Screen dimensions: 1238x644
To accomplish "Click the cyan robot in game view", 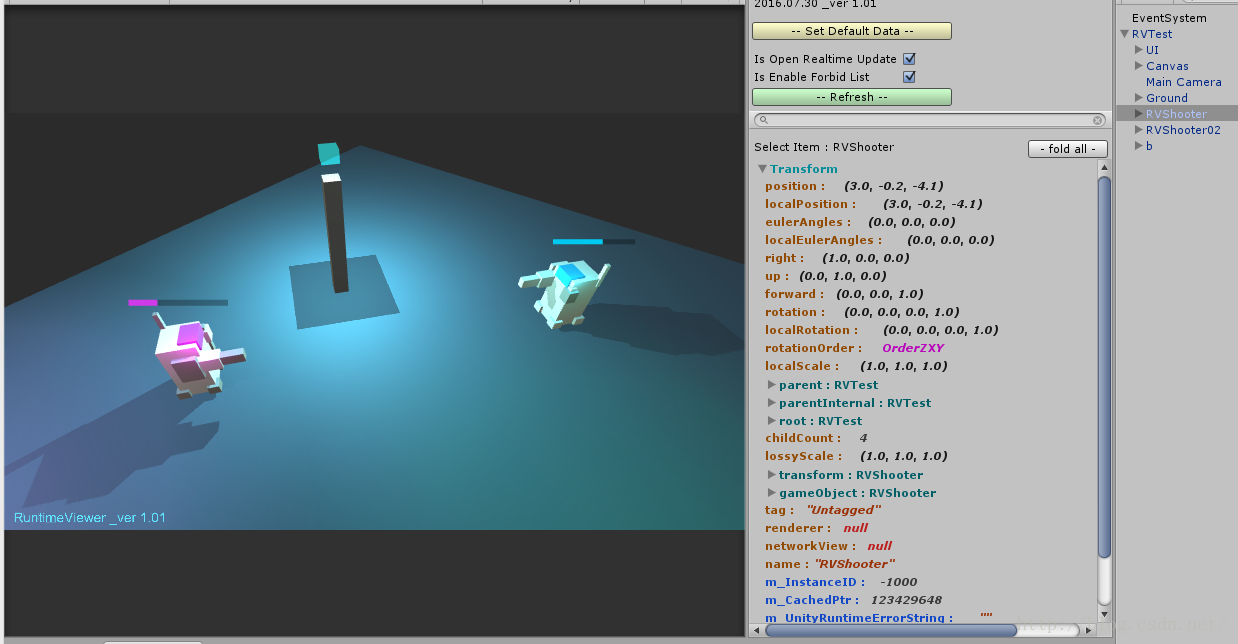I will pos(564,291).
